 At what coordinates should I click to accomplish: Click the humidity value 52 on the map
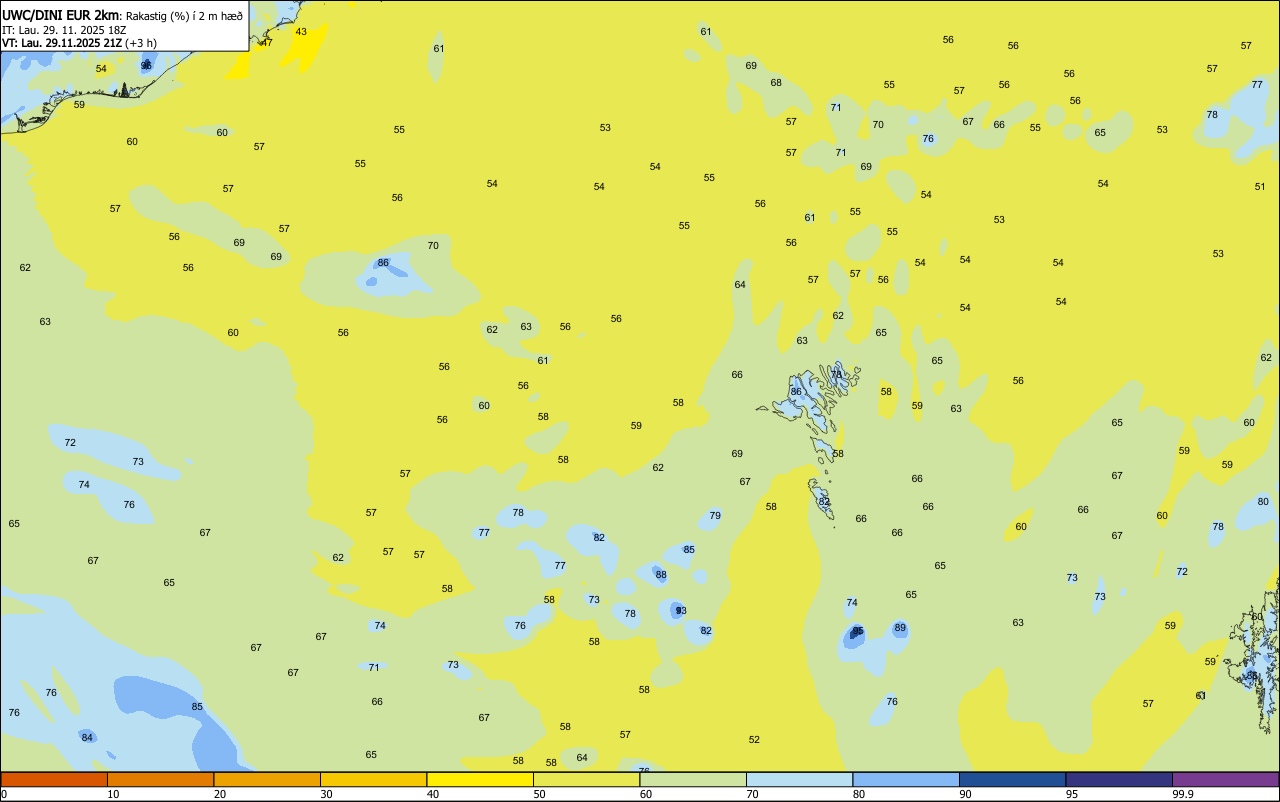pyautogui.click(x=754, y=740)
